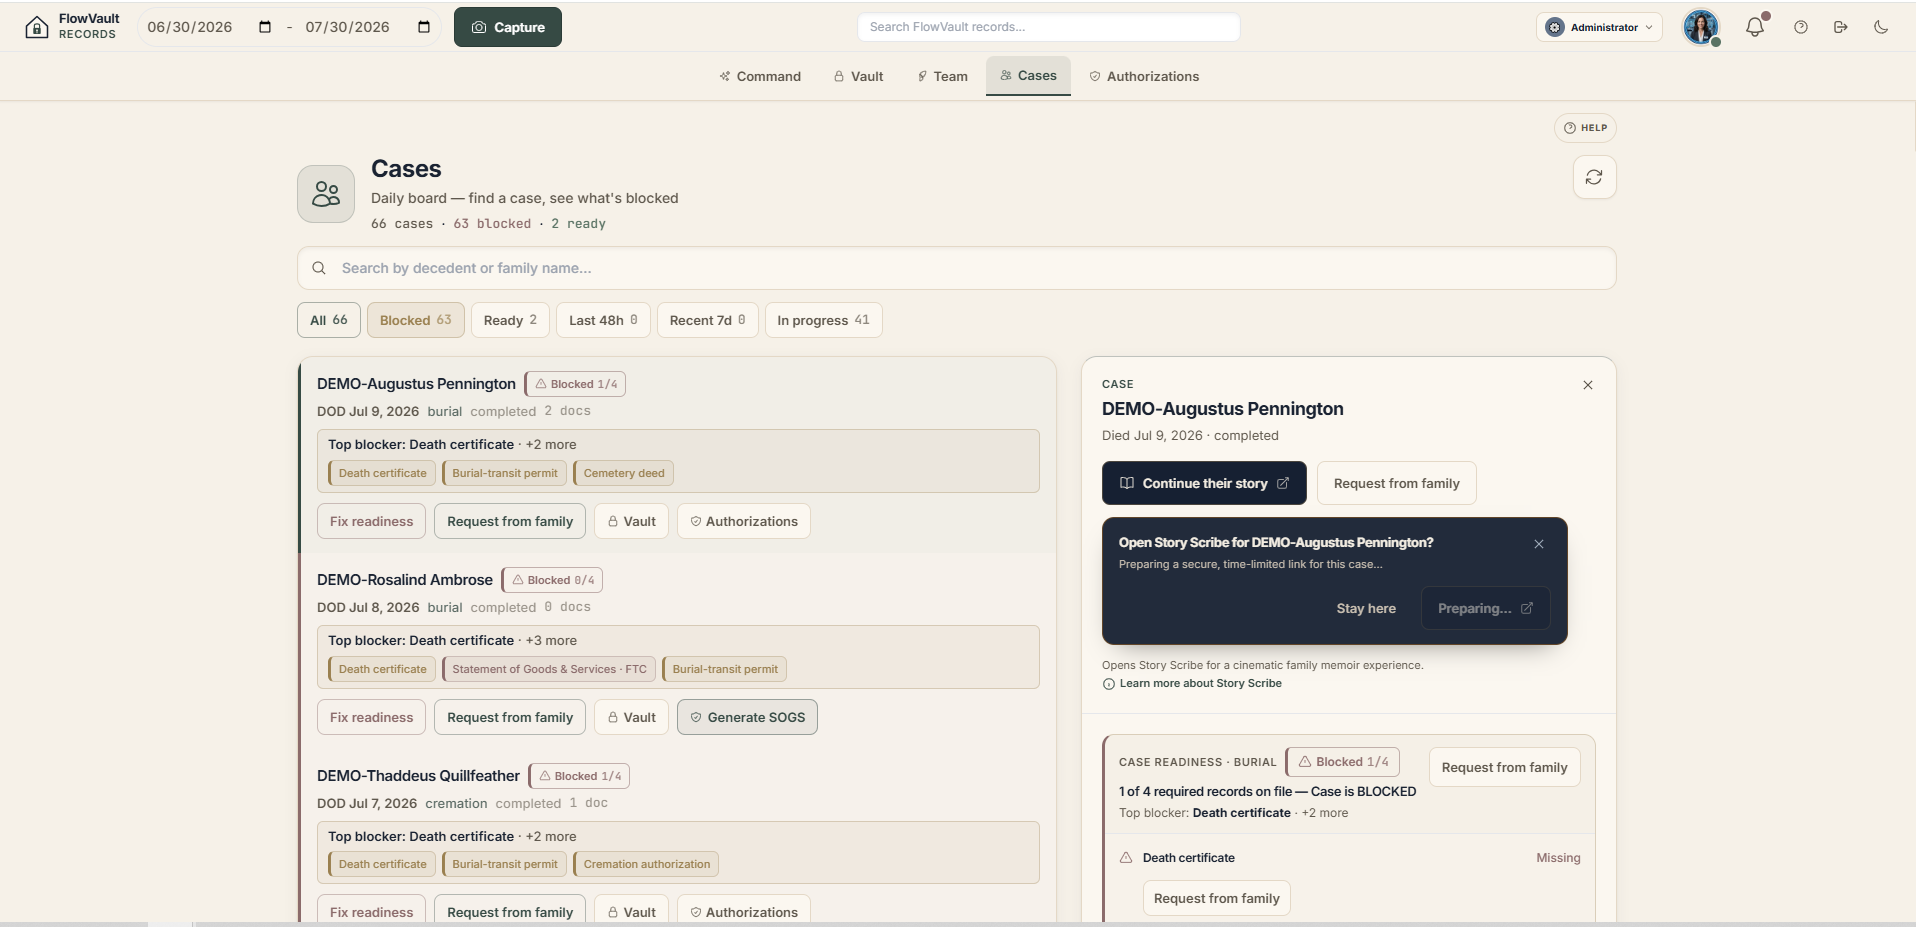Click the Cremation authorization tag
The height and width of the screenshot is (927, 1916).
click(x=646, y=864)
